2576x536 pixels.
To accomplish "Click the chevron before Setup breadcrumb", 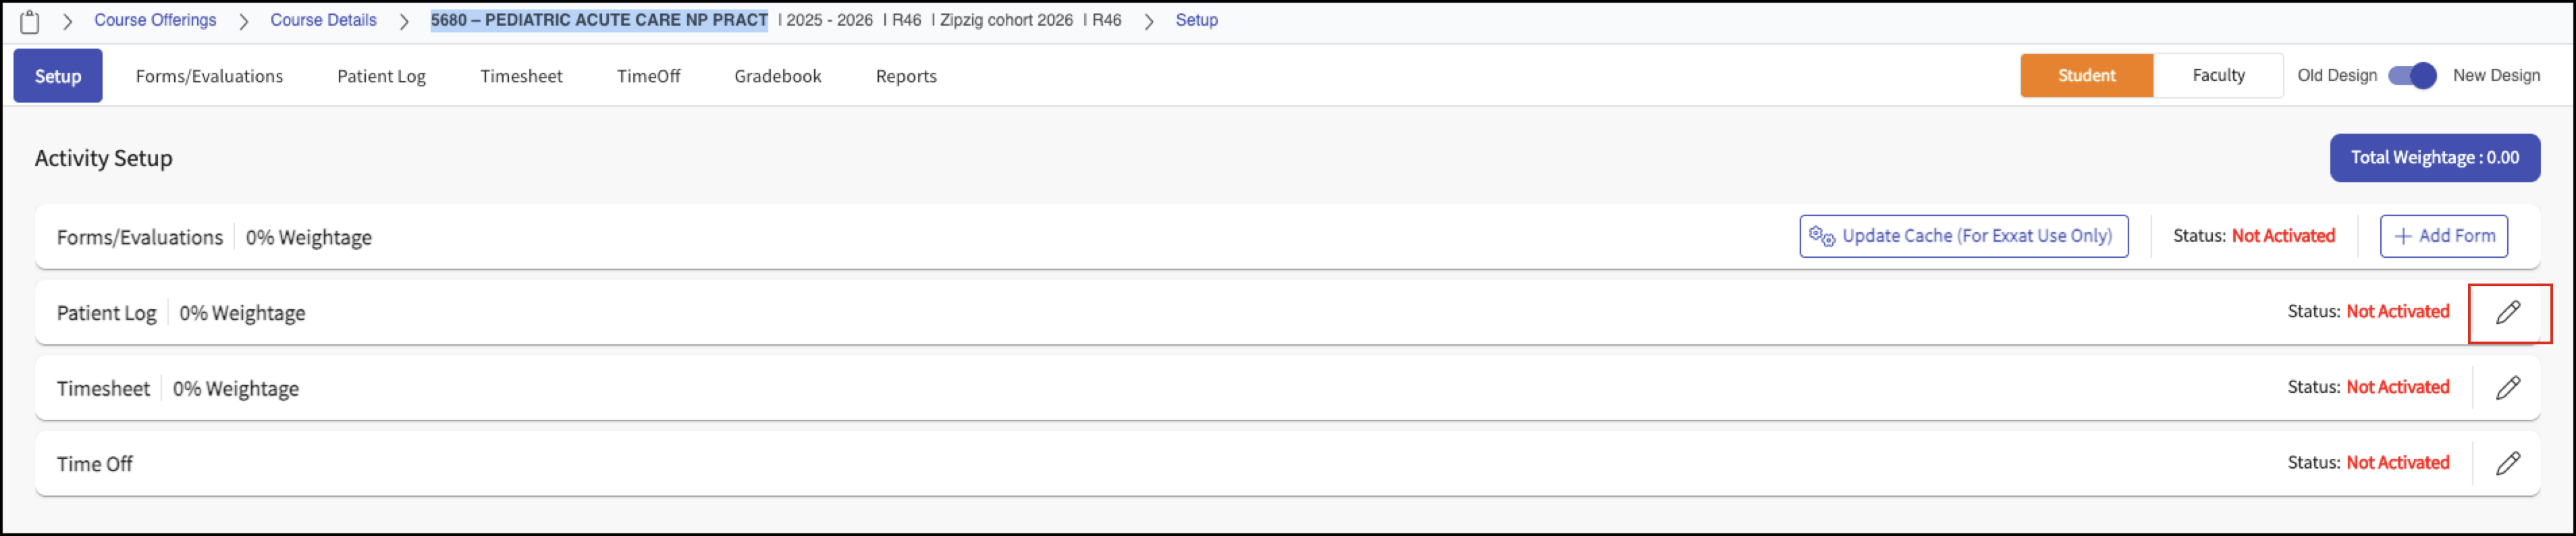I will (x=1148, y=21).
